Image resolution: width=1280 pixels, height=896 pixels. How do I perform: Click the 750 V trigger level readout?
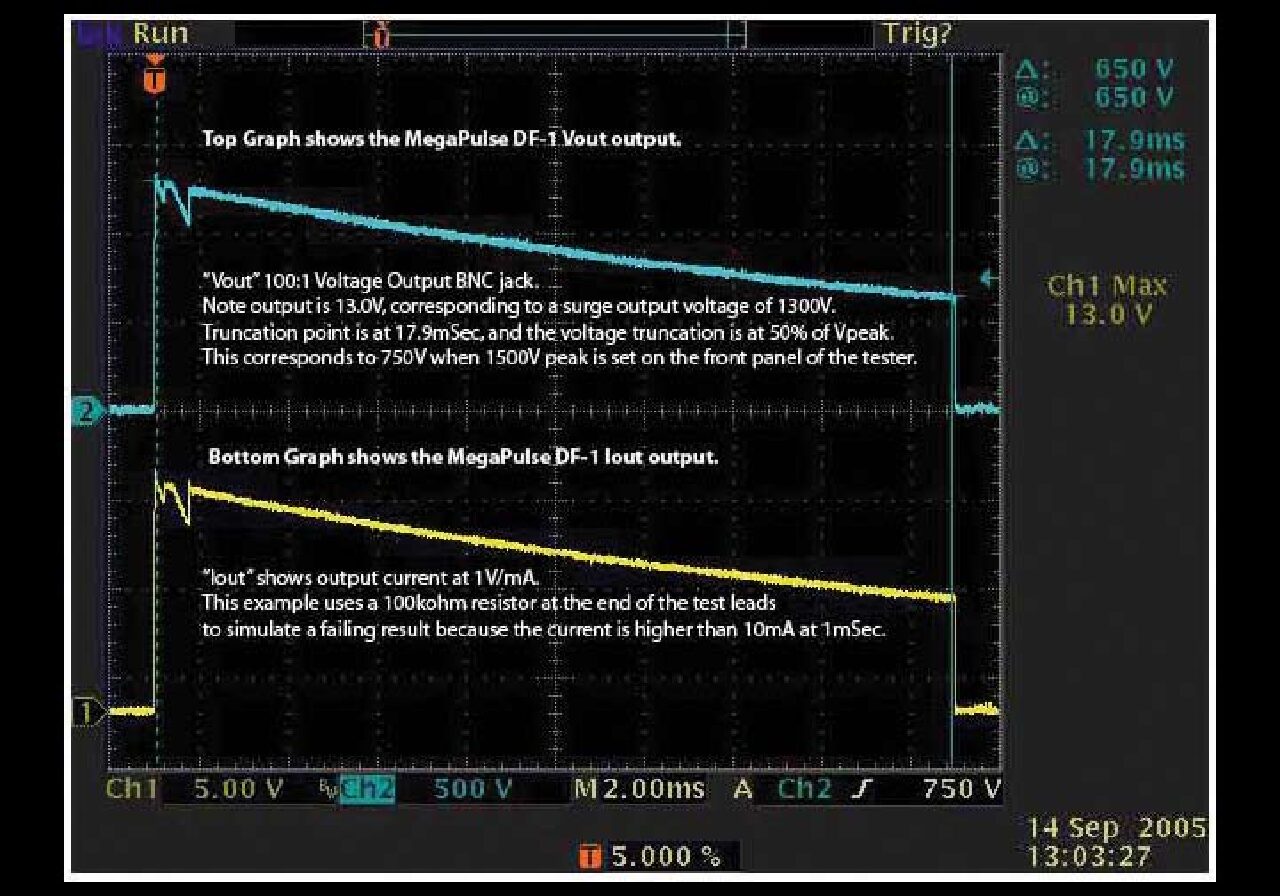(x=961, y=788)
